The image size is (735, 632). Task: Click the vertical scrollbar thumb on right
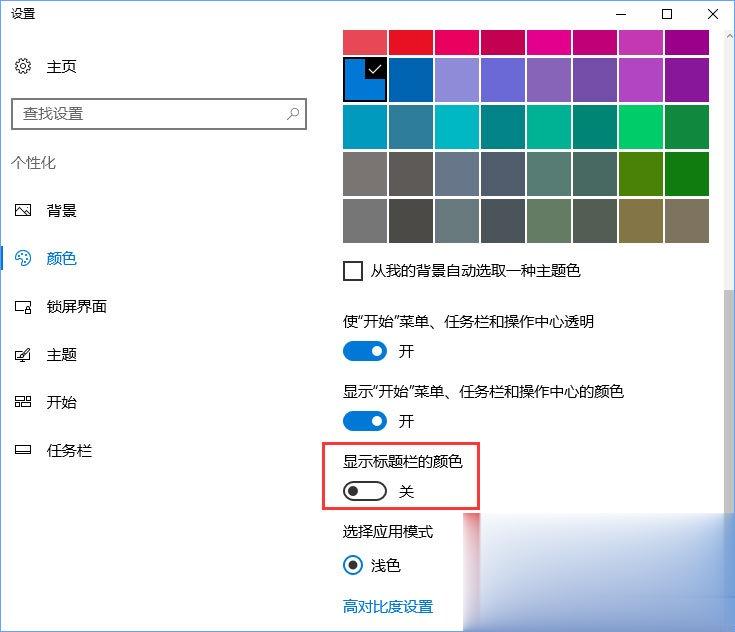pyautogui.click(x=728, y=403)
